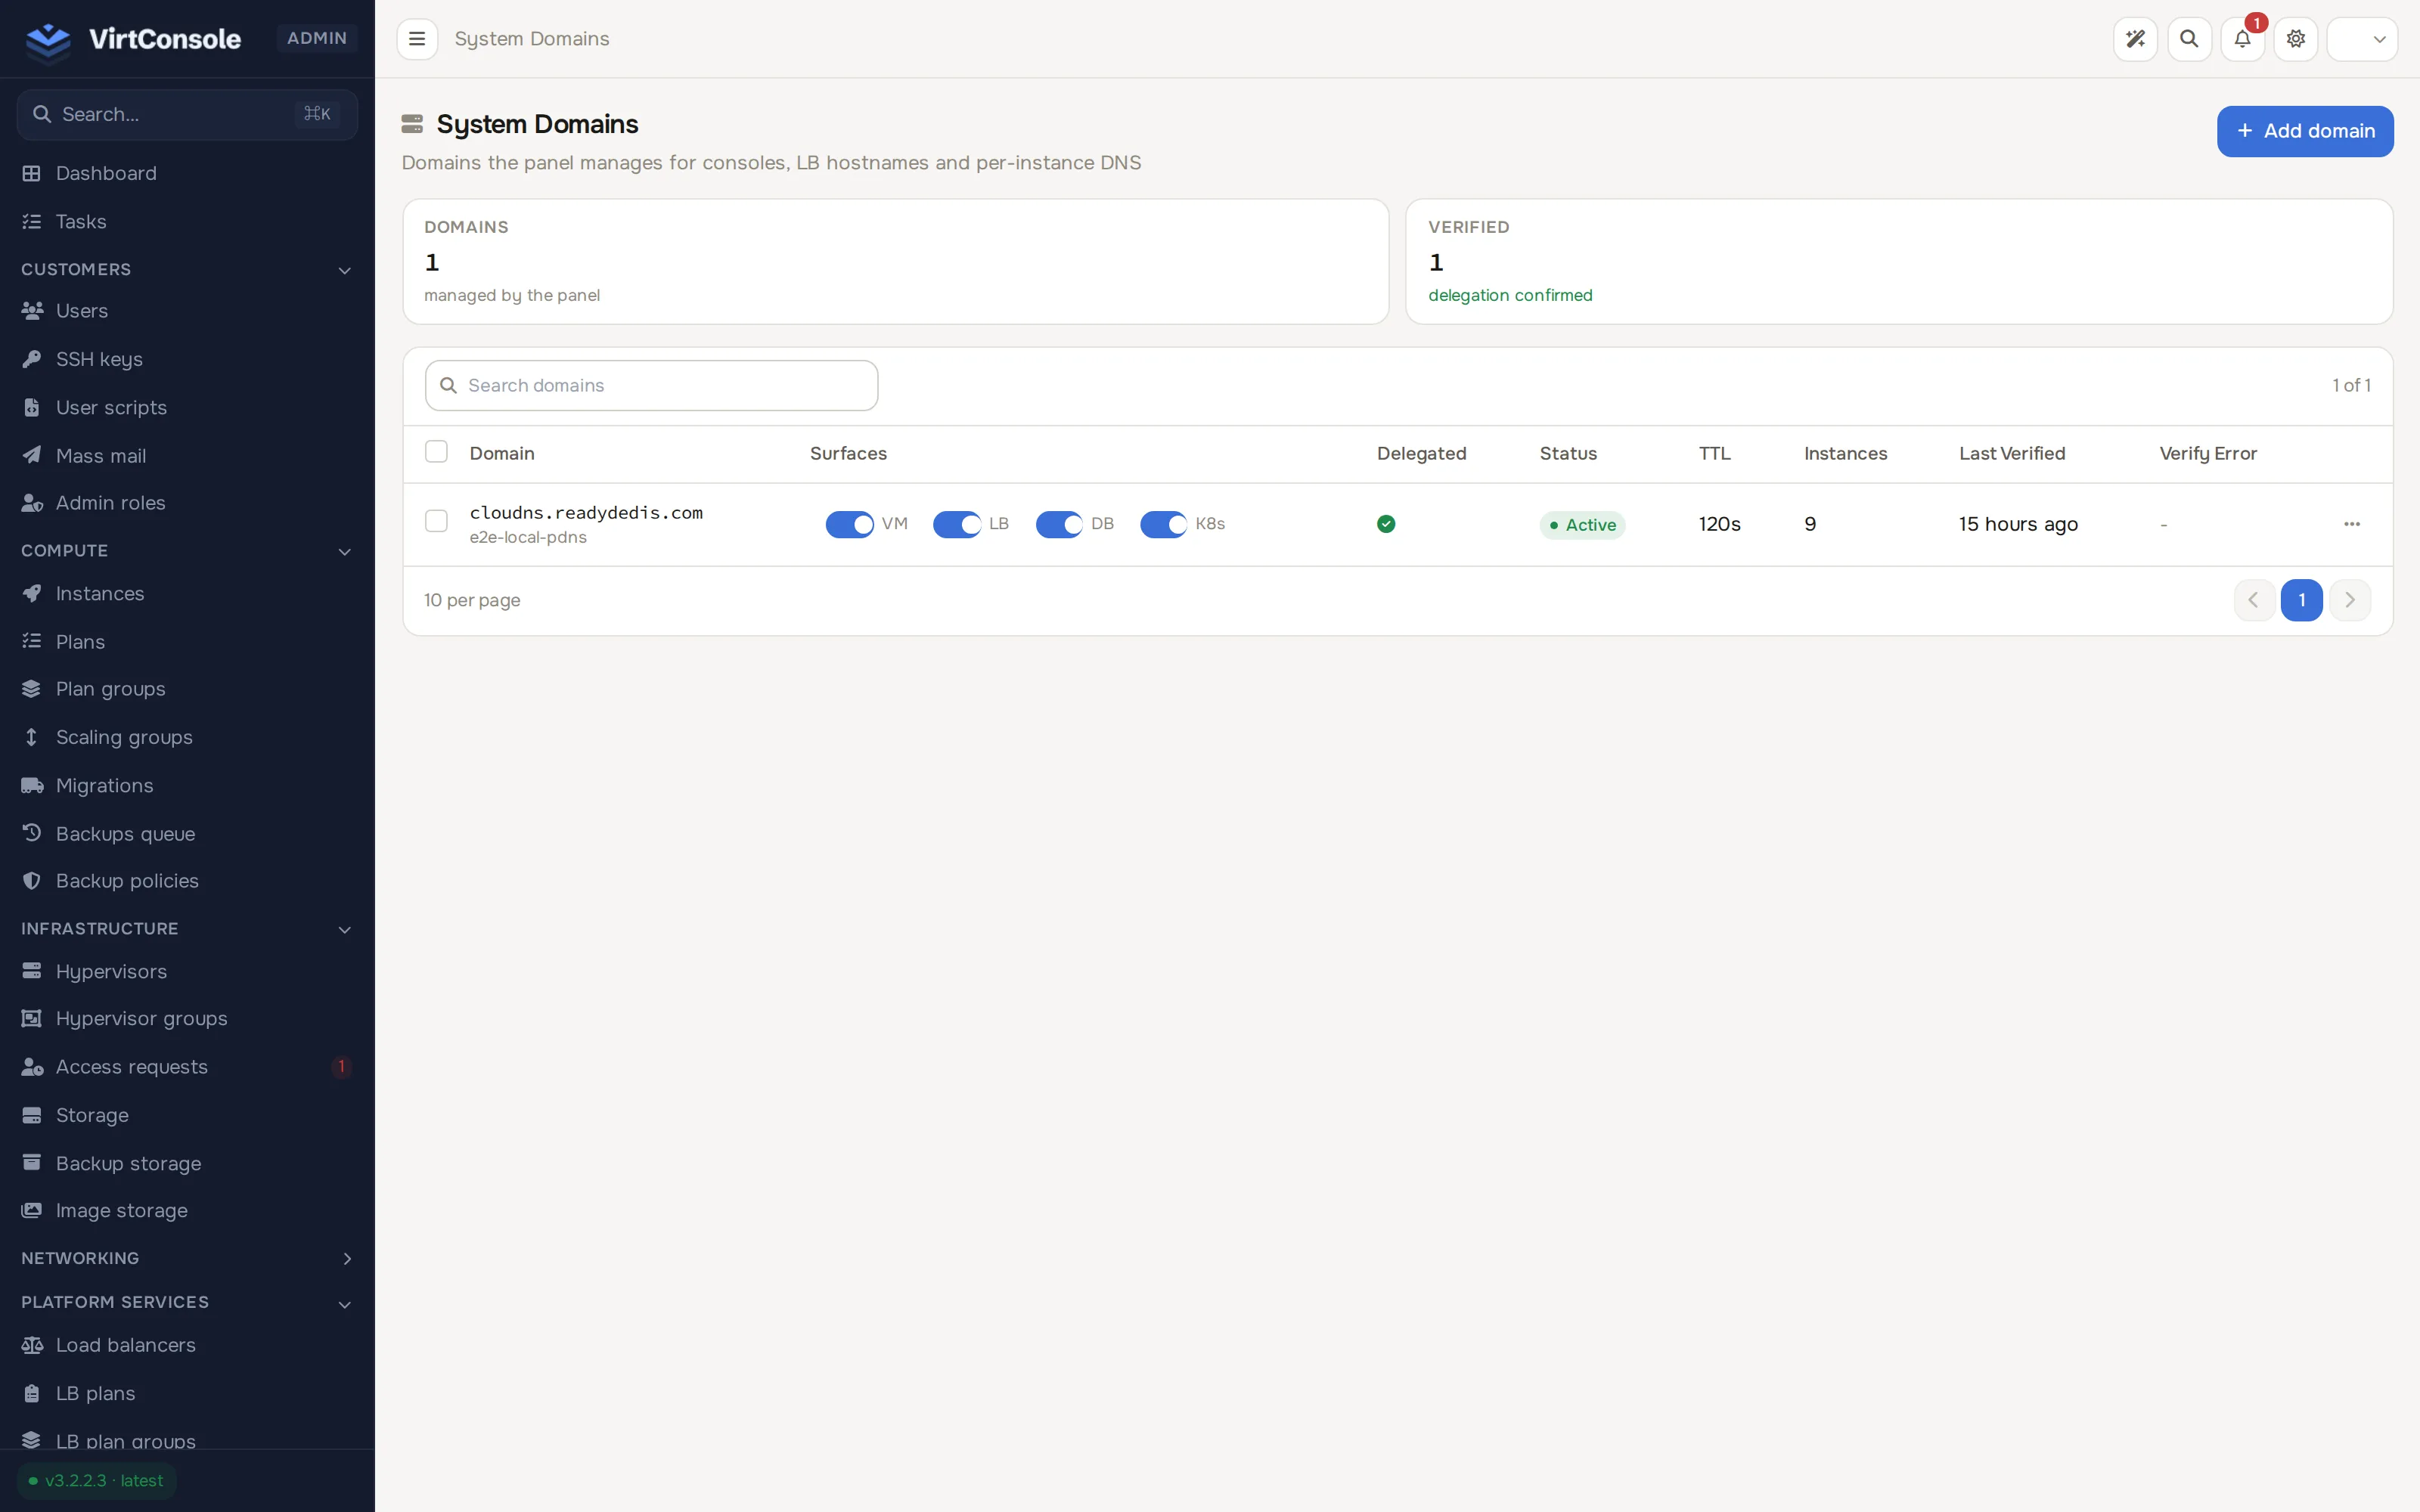2420x1512 pixels.
Task: Click the version v3.2.2.3 latest badge
Action: 97,1481
